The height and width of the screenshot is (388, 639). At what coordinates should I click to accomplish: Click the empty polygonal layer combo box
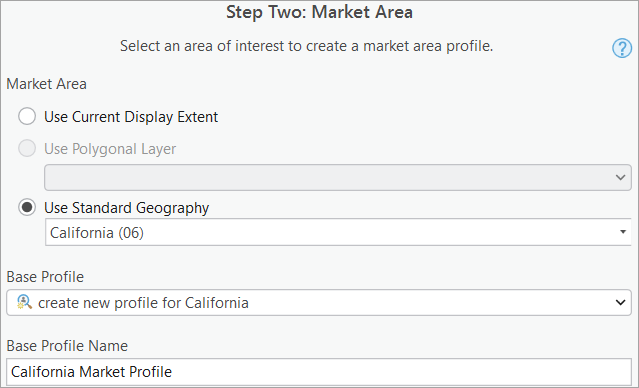[x=338, y=177]
